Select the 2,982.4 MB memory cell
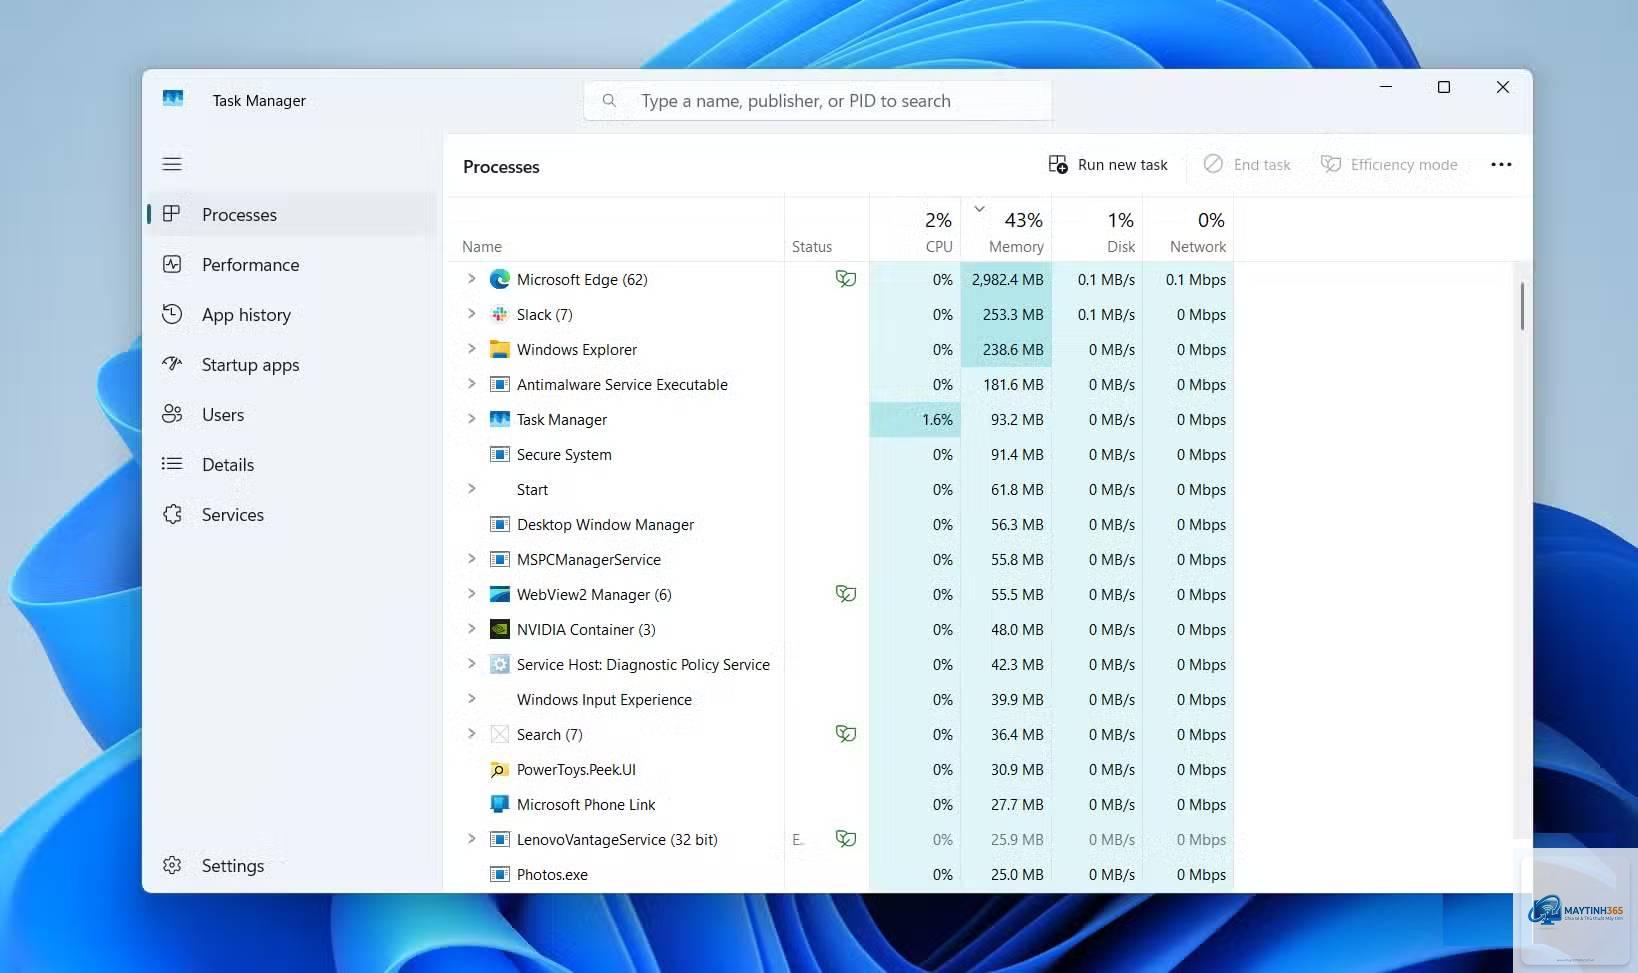 1006,279
